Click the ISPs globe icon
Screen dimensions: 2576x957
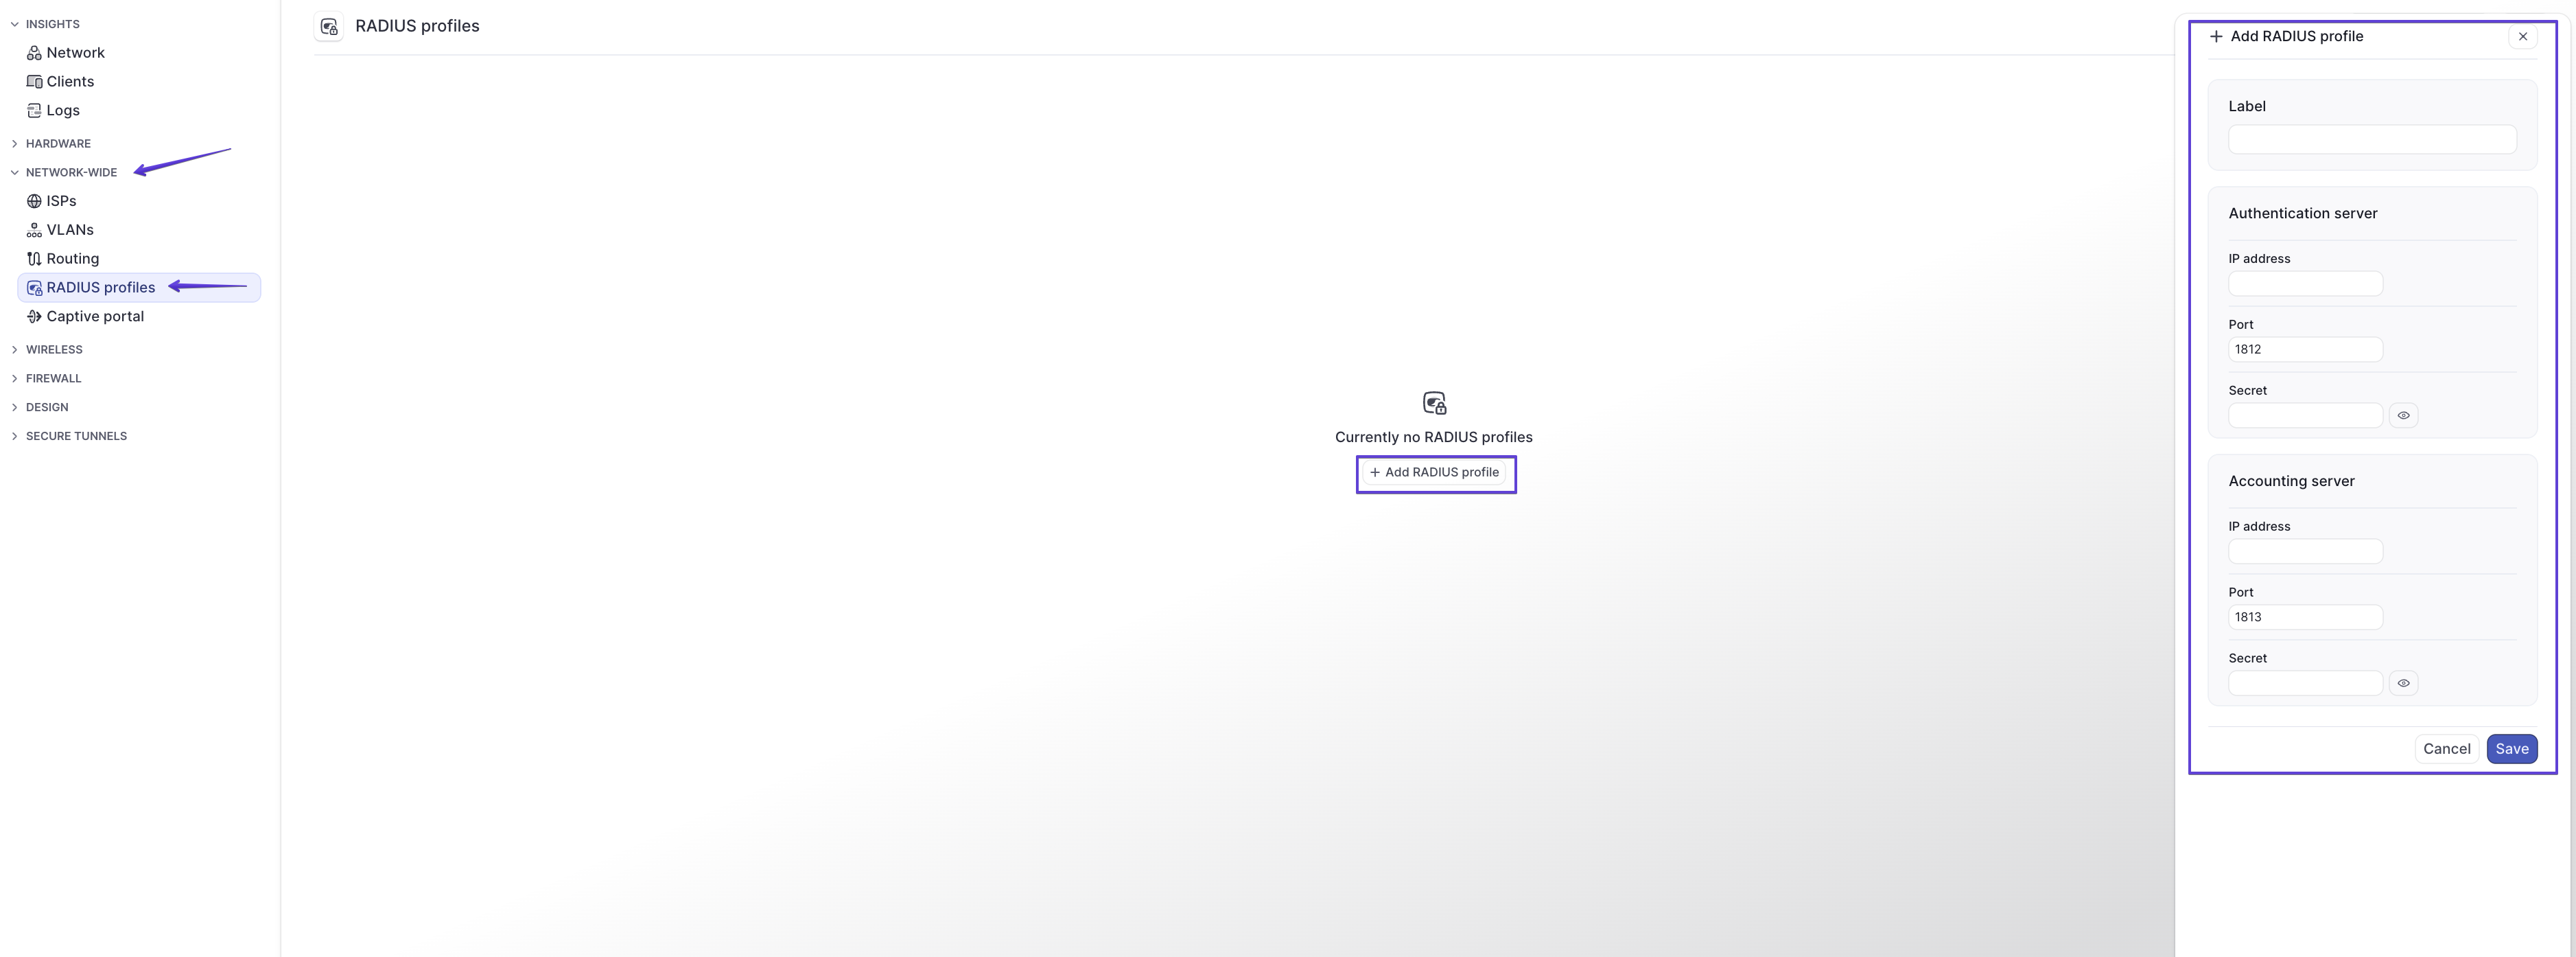point(34,201)
